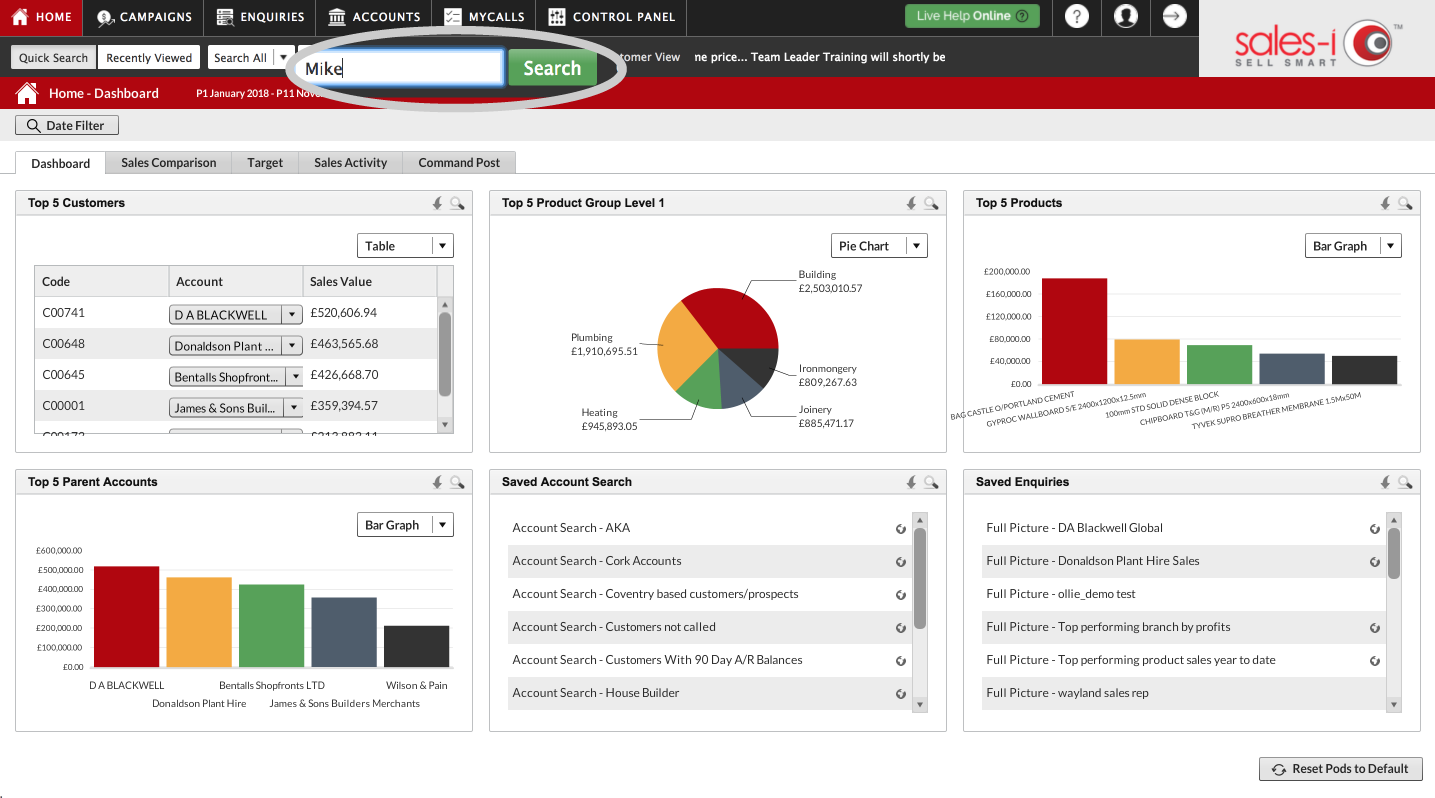Select the Dashboard tab
The image size is (1435, 798).
pyautogui.click(x=60, y=163)
